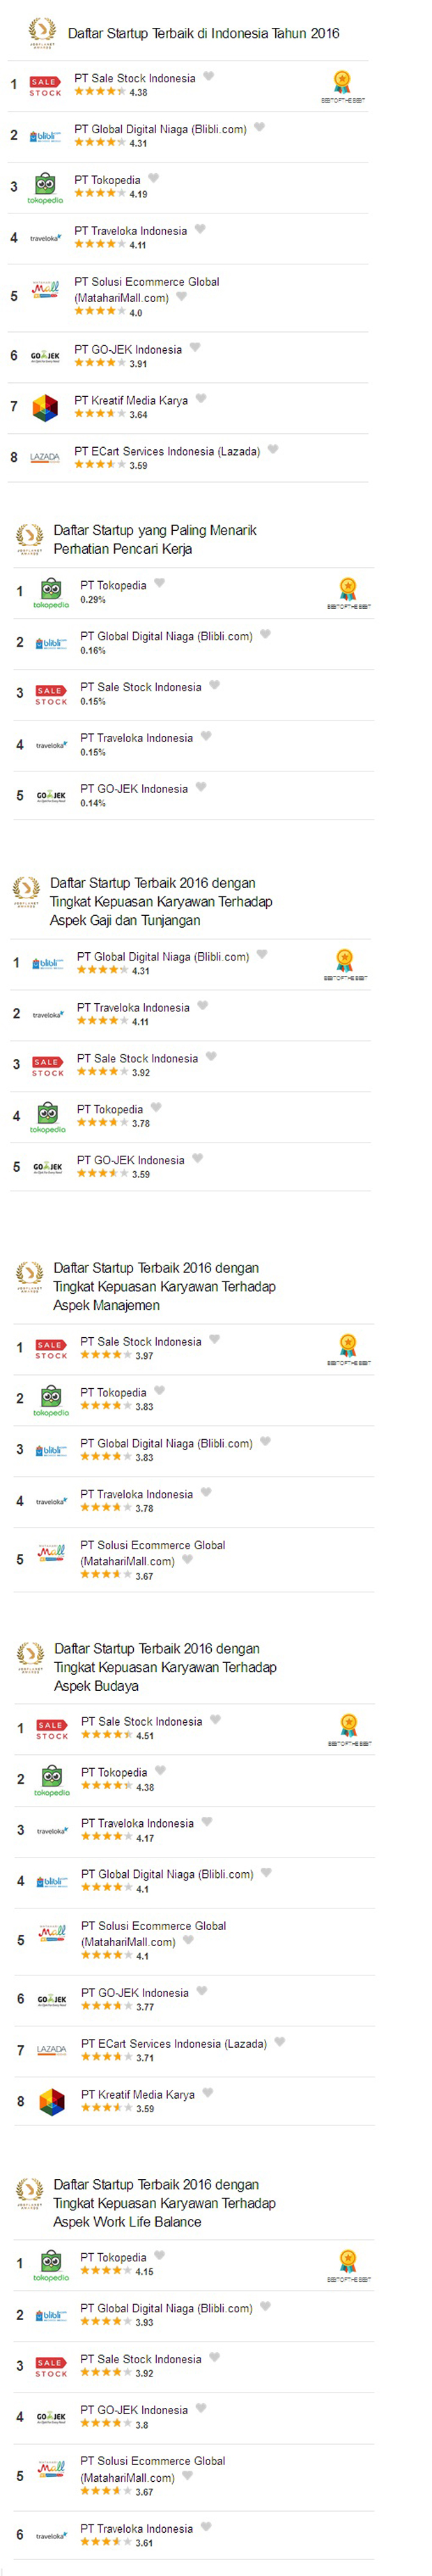Toggle heart beside PT GO-JEK Indonesia in Gaji list

[198, 1158]
